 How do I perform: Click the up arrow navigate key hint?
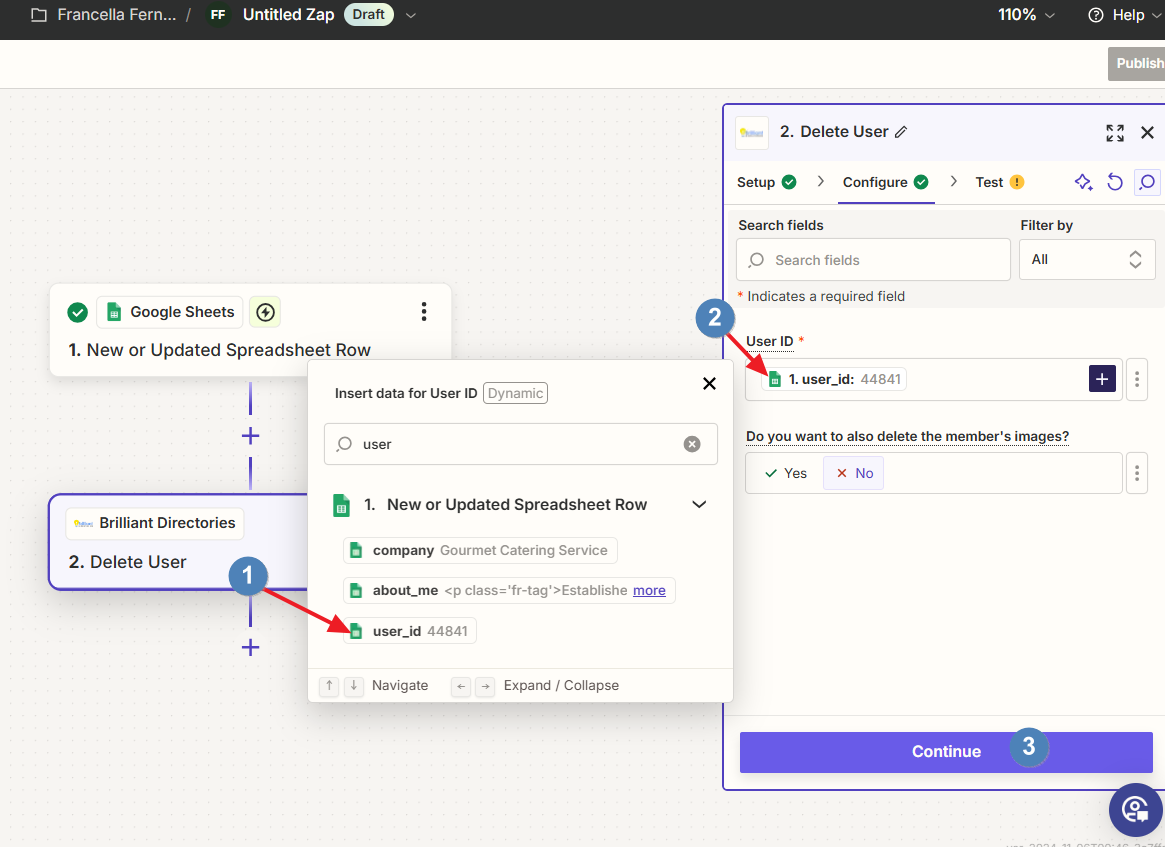329,686
